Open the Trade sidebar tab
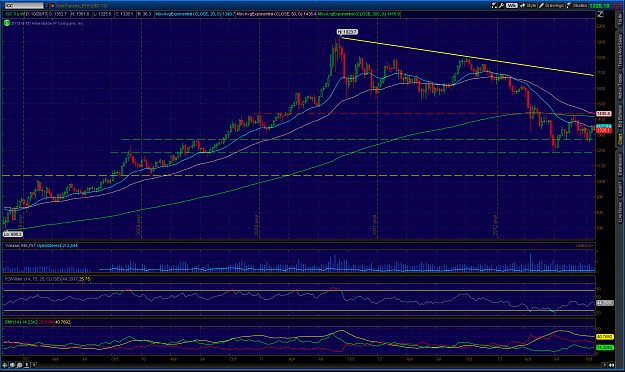This screenshot has height=372, width=625. (x=620, y=21)
